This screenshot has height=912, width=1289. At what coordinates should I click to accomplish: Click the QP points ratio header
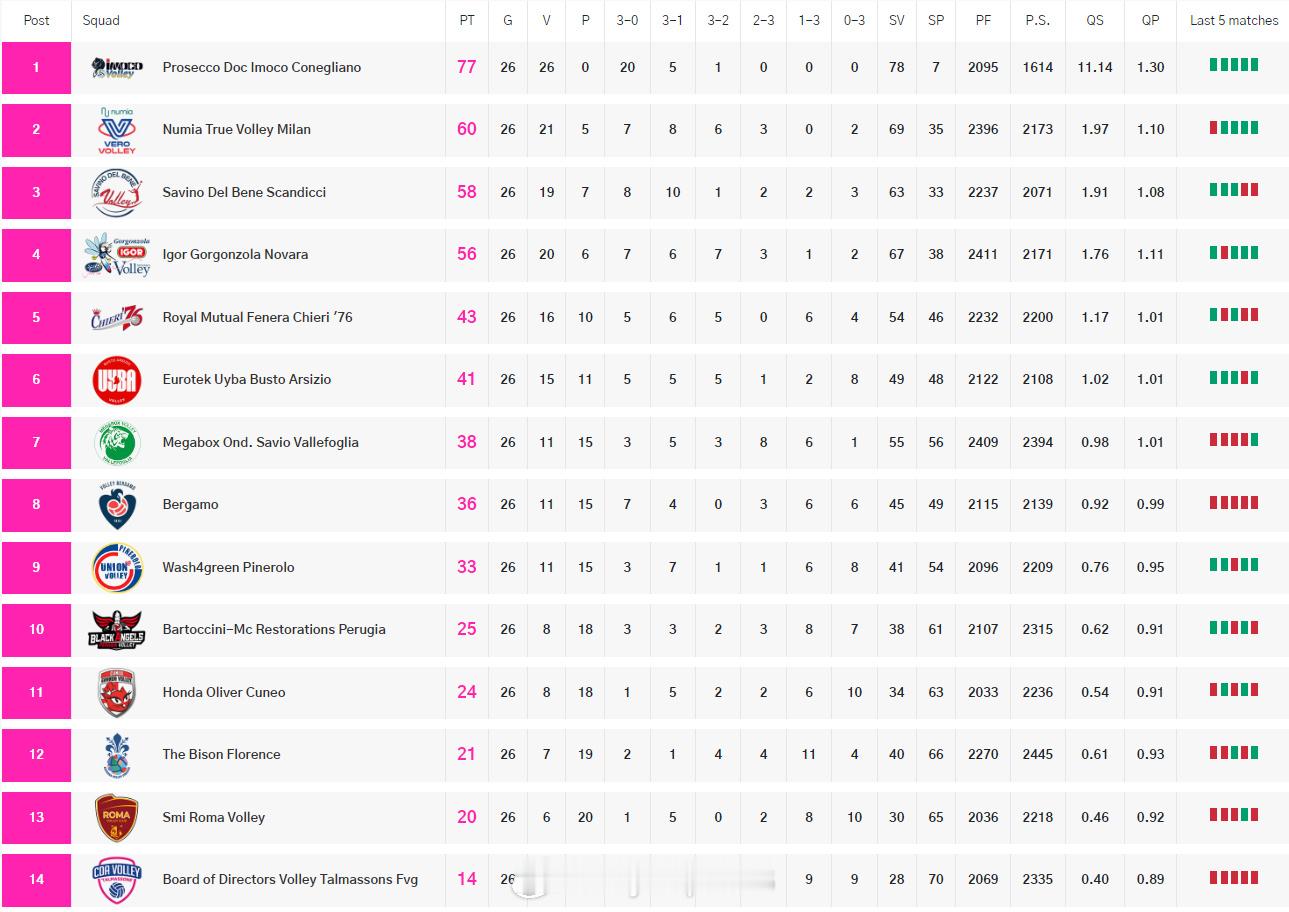[x=1151, y=20]
